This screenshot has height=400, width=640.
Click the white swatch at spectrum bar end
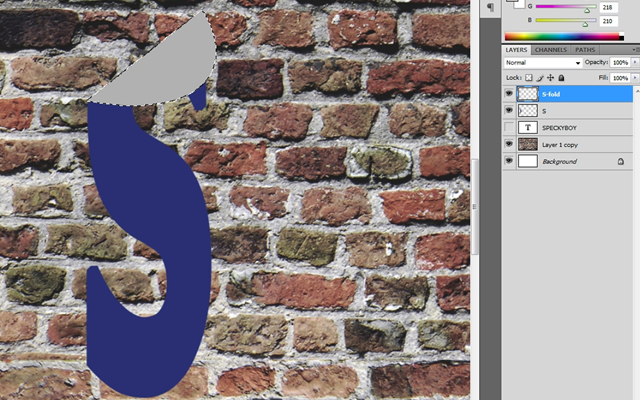(x=621, y=34)
